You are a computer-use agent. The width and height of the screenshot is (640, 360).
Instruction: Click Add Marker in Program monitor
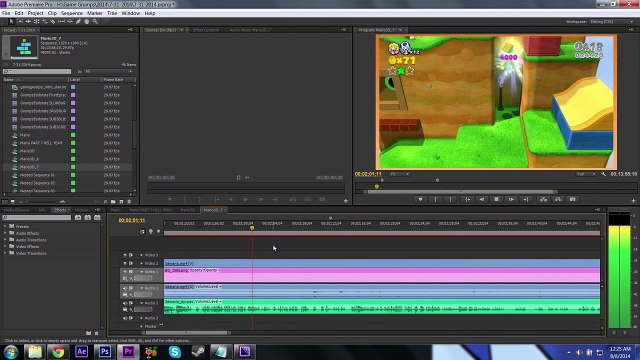pyautogui.click(x=420, y=199)
